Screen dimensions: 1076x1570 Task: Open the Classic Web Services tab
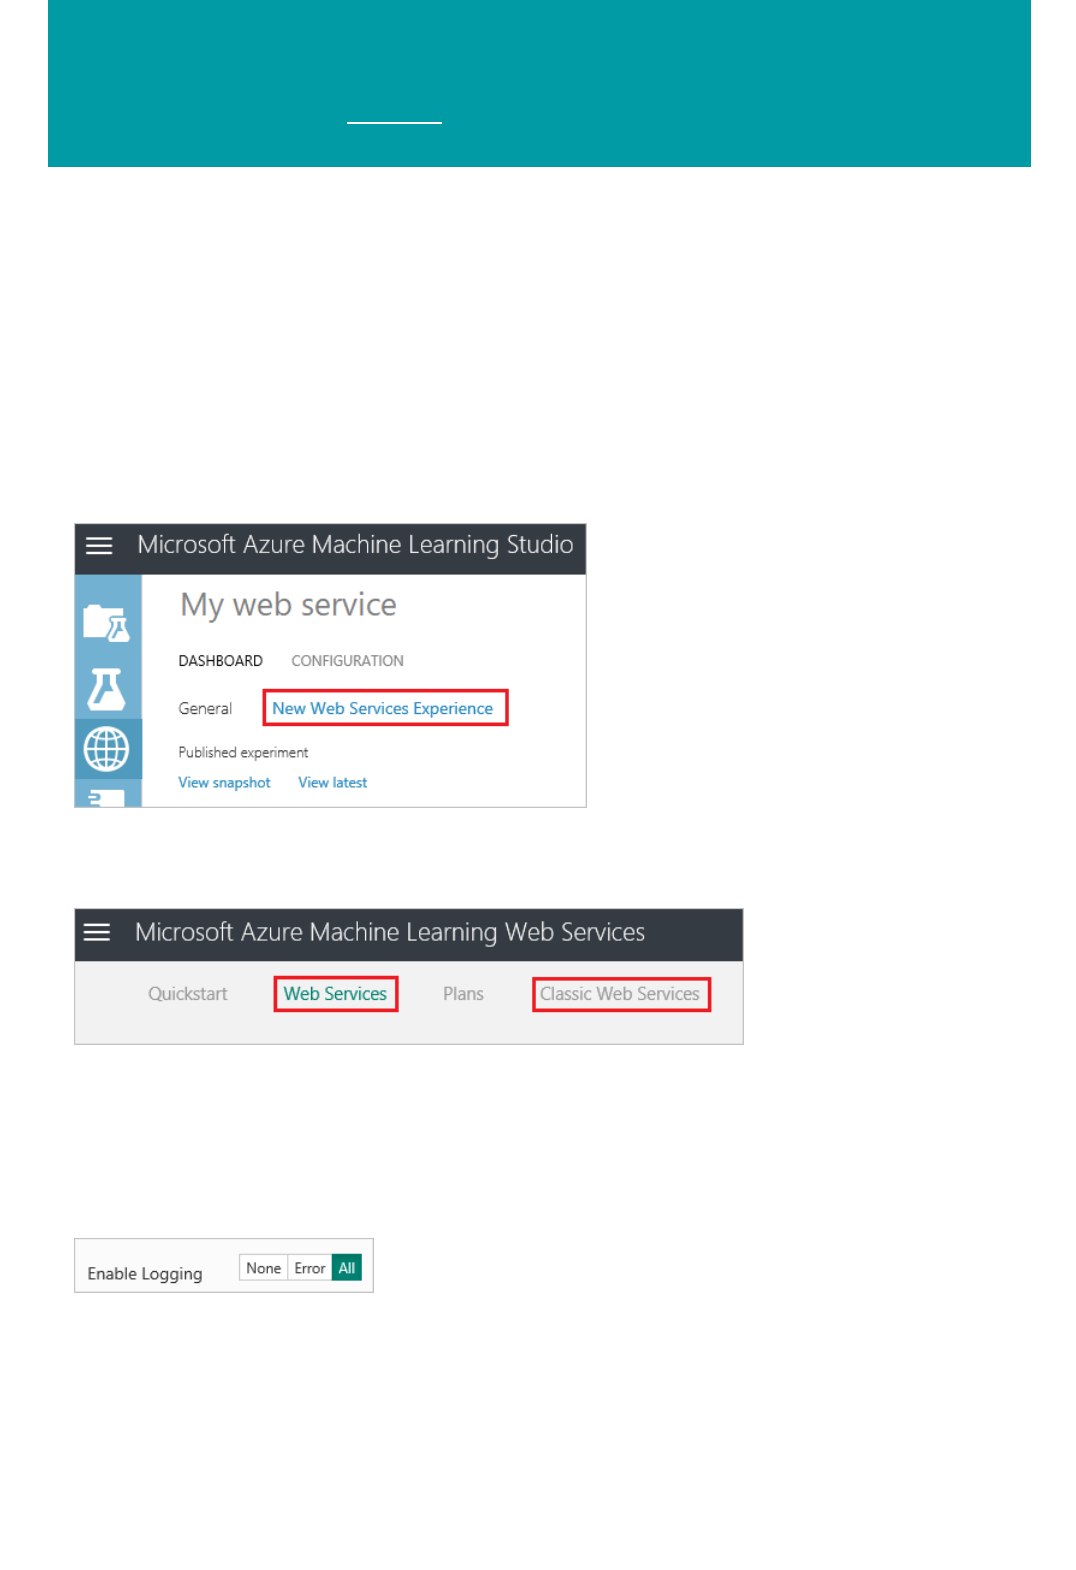[620, 994]
